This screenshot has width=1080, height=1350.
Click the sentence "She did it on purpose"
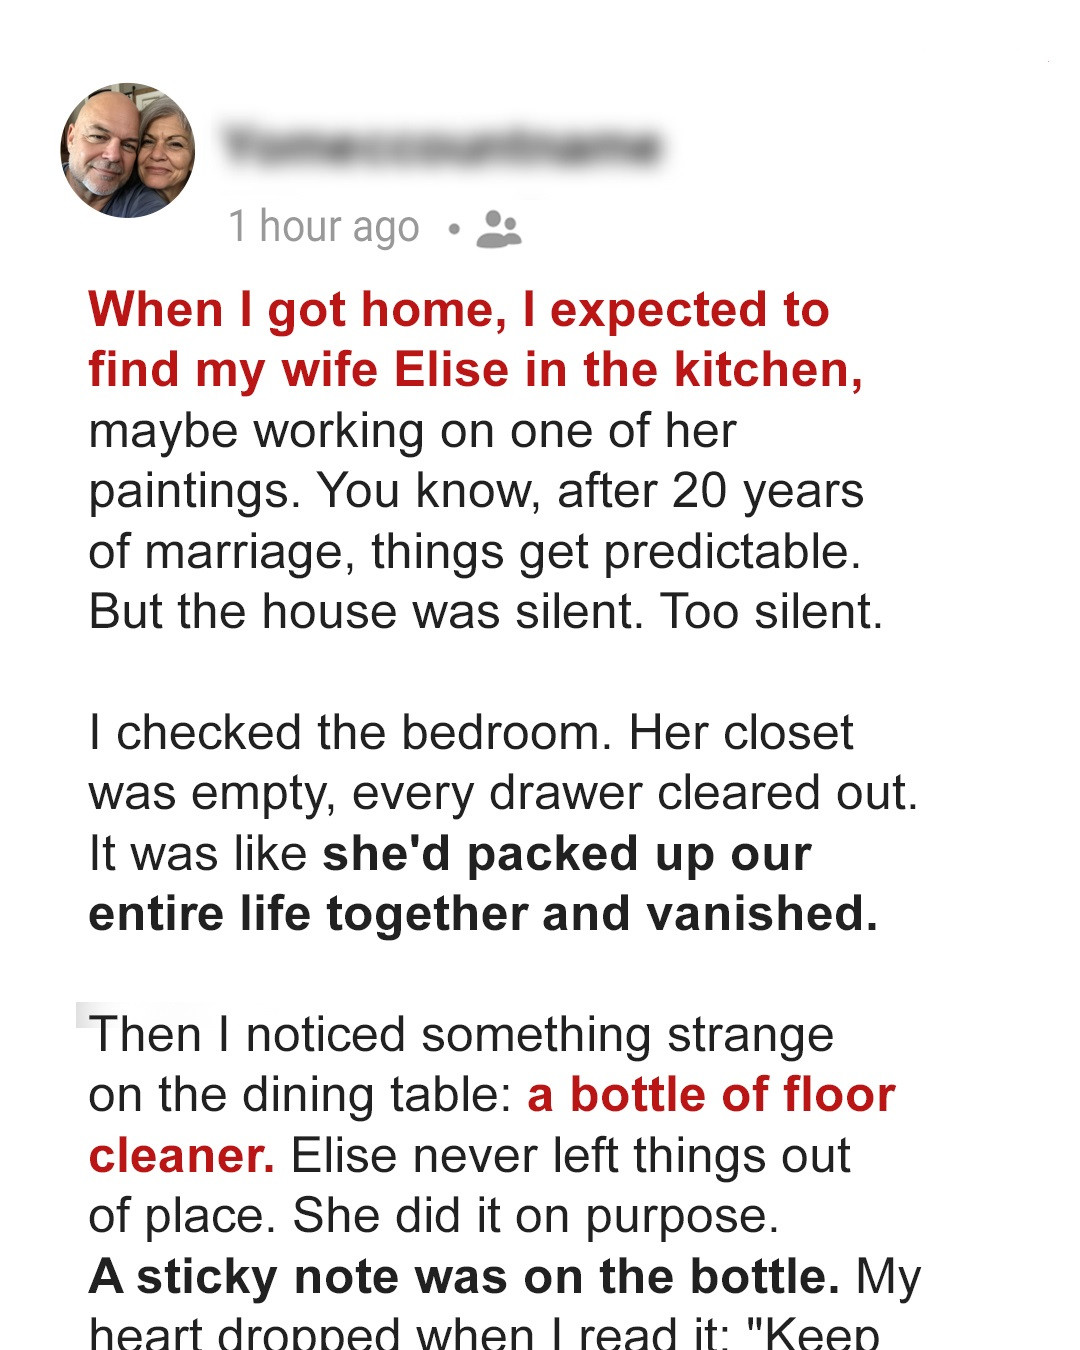[535, 1216]
